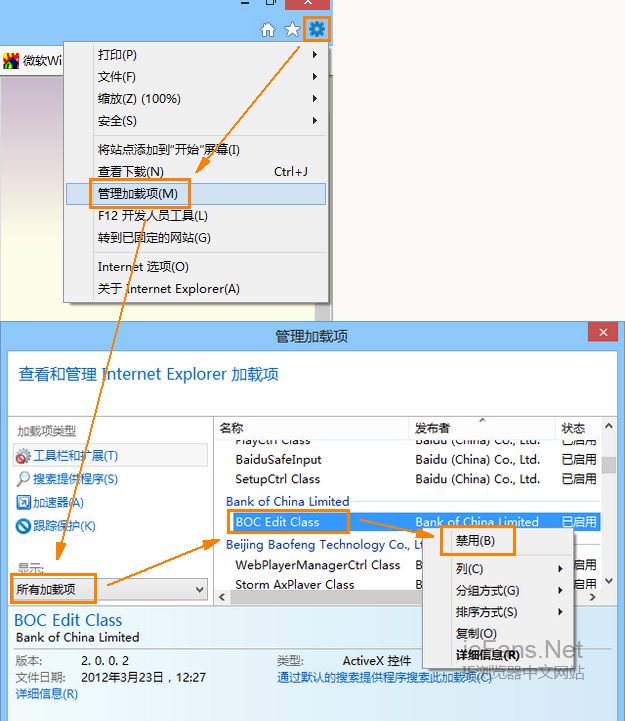Expand the 分组方式(G) context submenu
Viewport: 625px width, 721px height.
coord(498,590)
